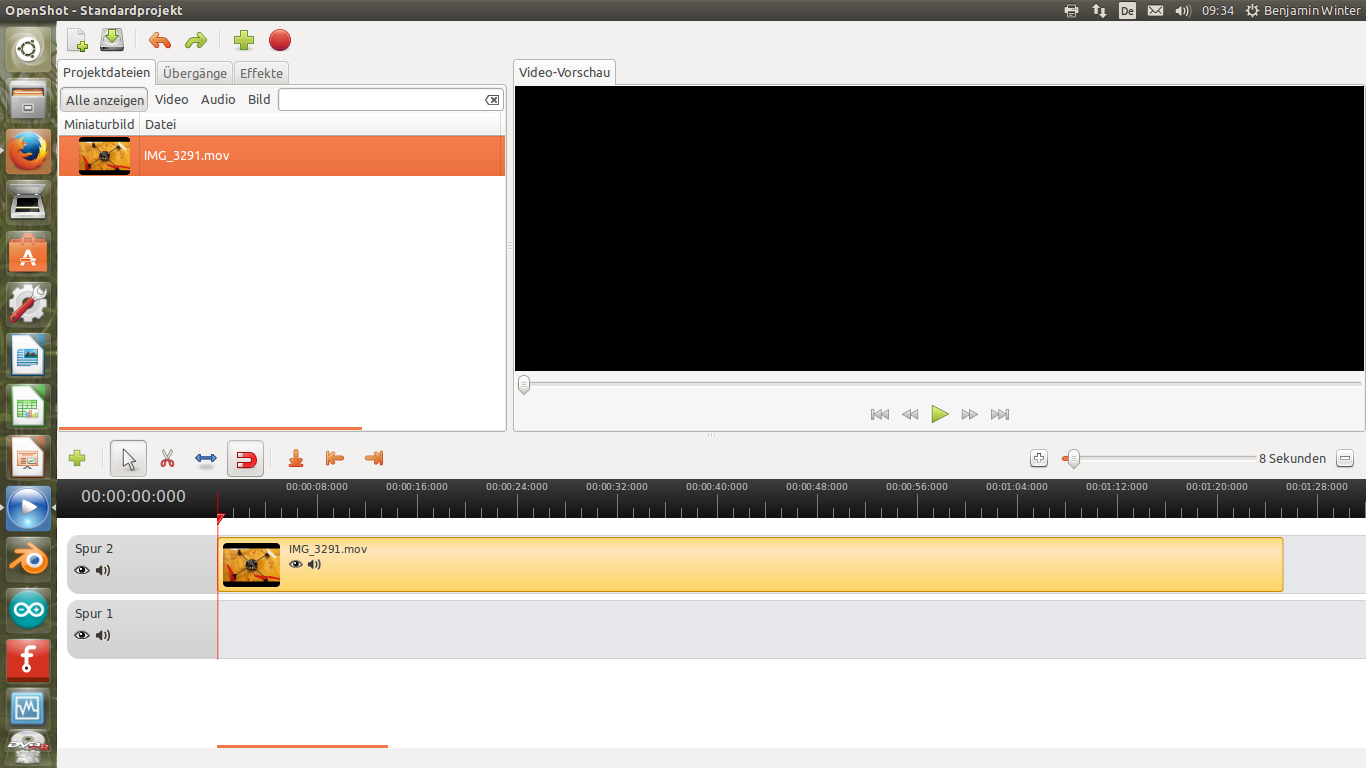1366x768 pixels.
Task: Select the razor scissors tool
Action: pyautogui.click(x=167, y=459)
